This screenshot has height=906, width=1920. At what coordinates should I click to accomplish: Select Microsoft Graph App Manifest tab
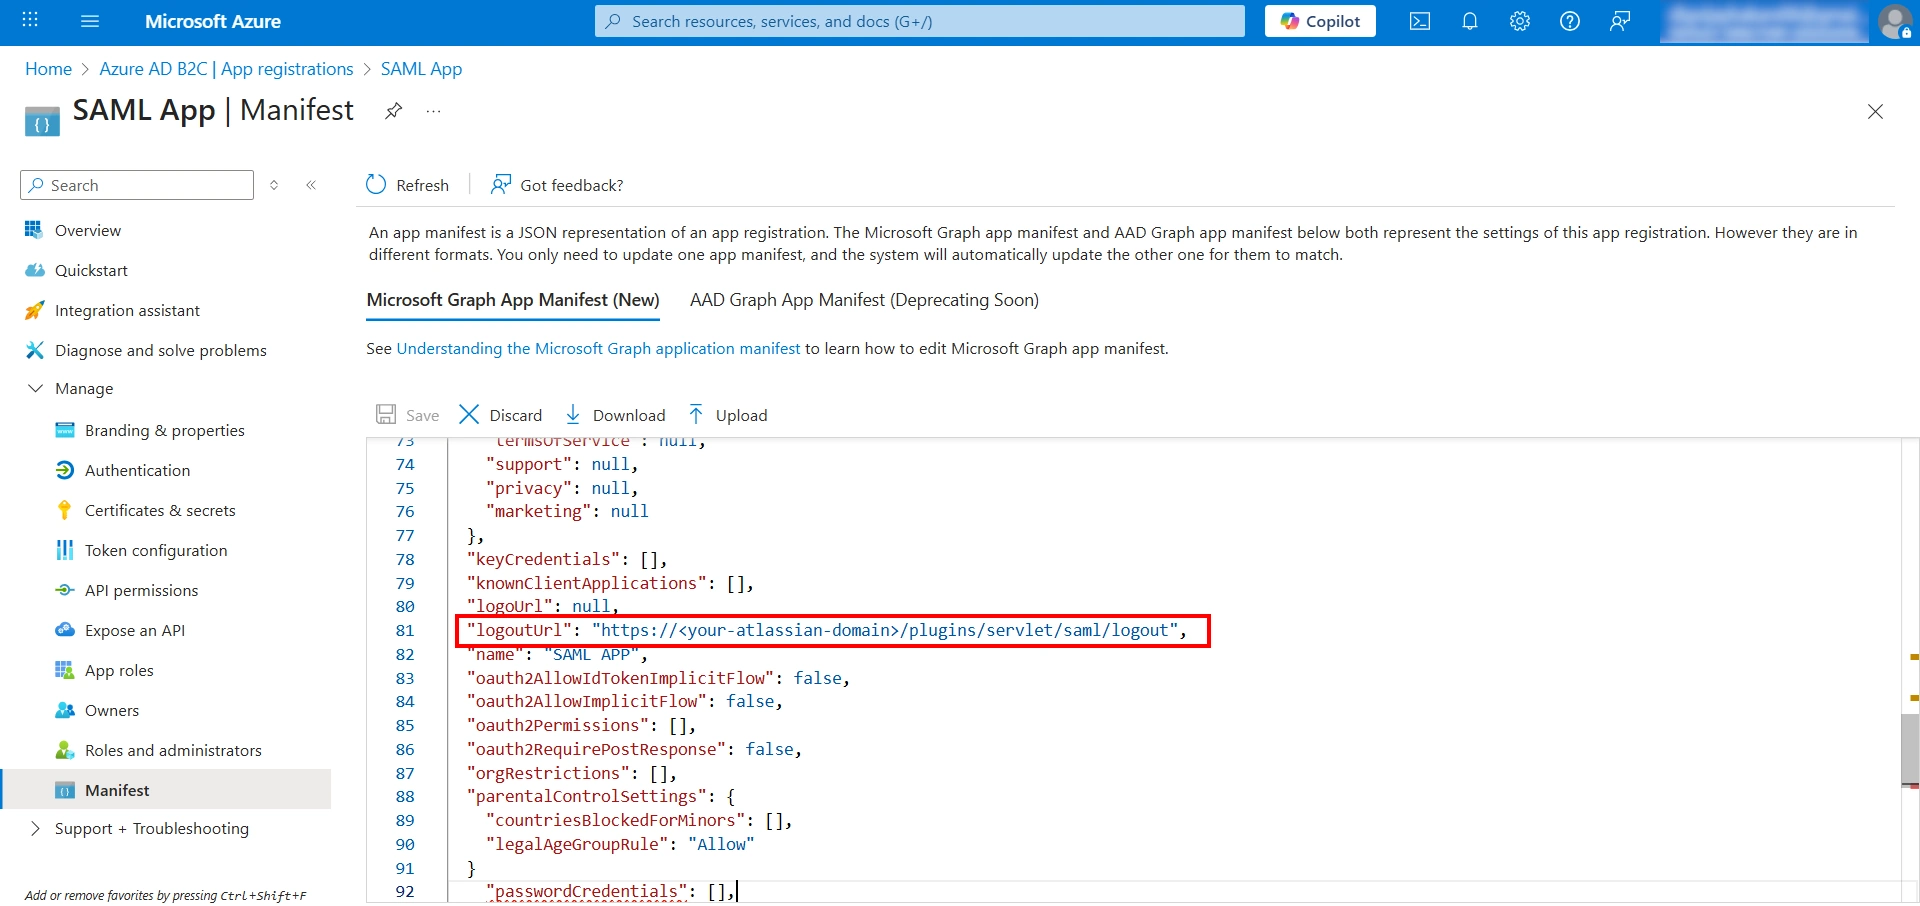pos(512,300)
